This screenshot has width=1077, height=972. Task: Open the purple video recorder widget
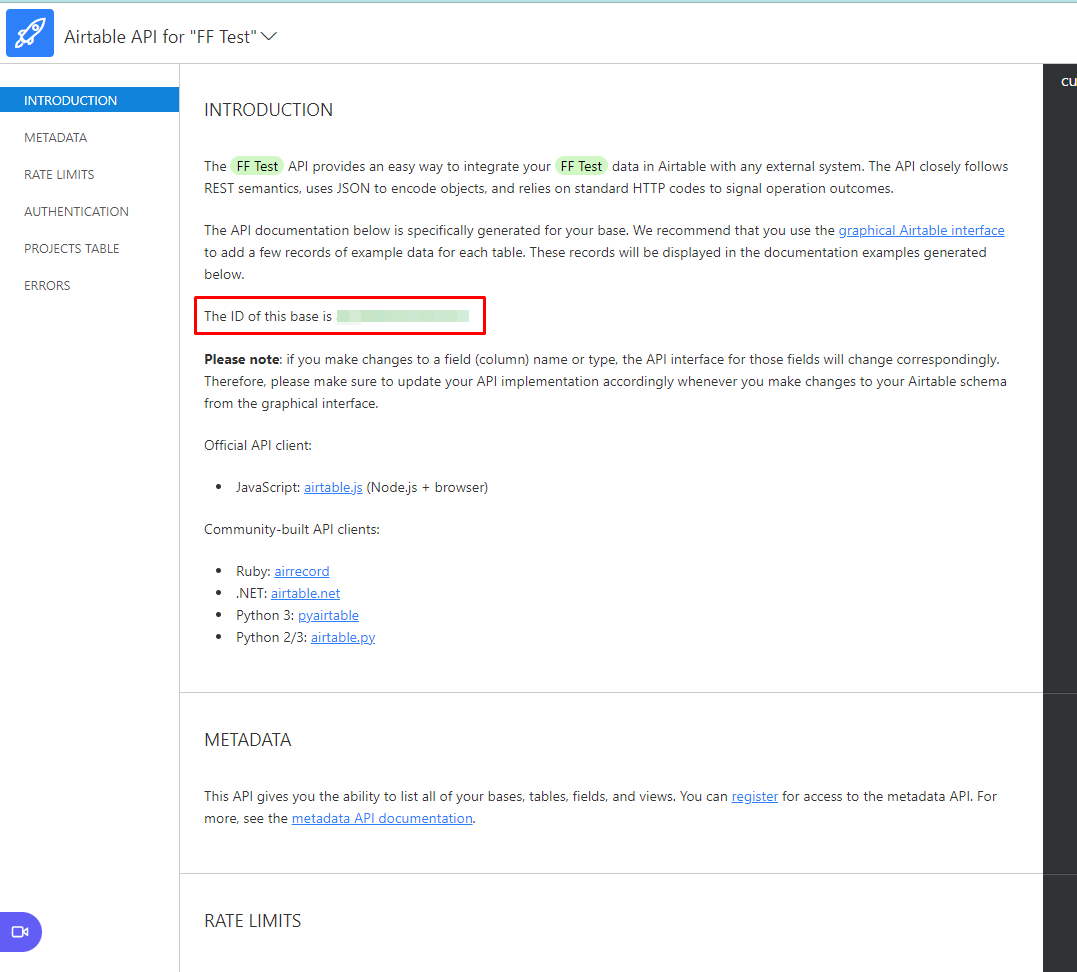pyautogui.click(x=20, y=931)
